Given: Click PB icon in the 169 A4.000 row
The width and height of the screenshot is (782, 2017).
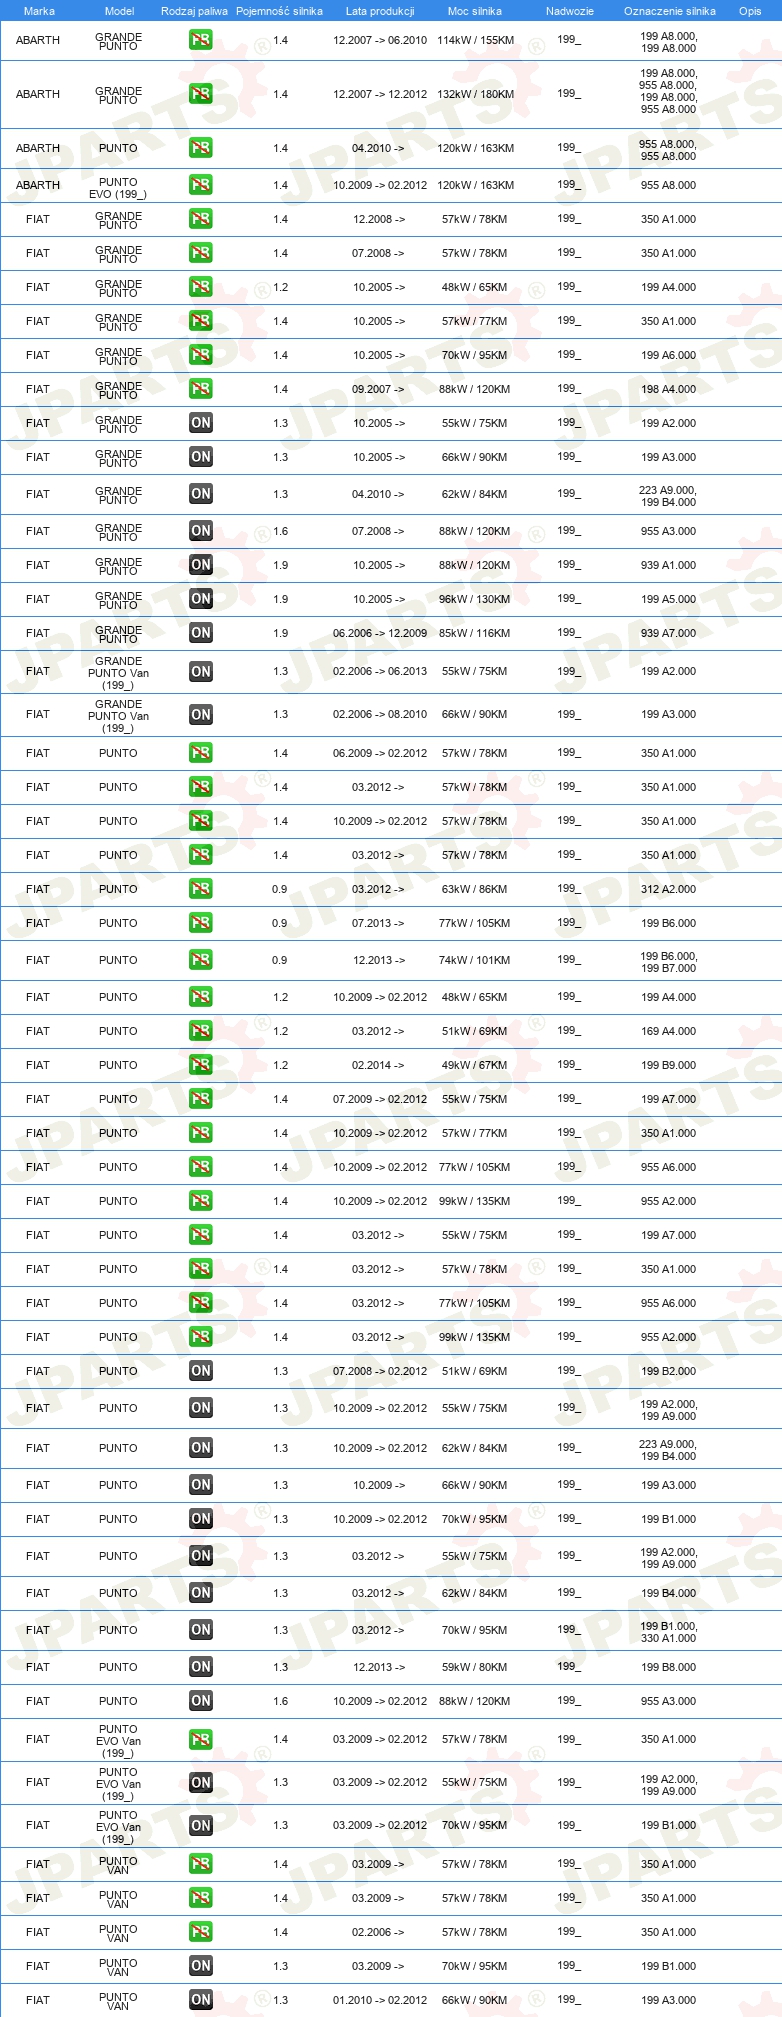Looking at the screenshot, I should 201,1031.
